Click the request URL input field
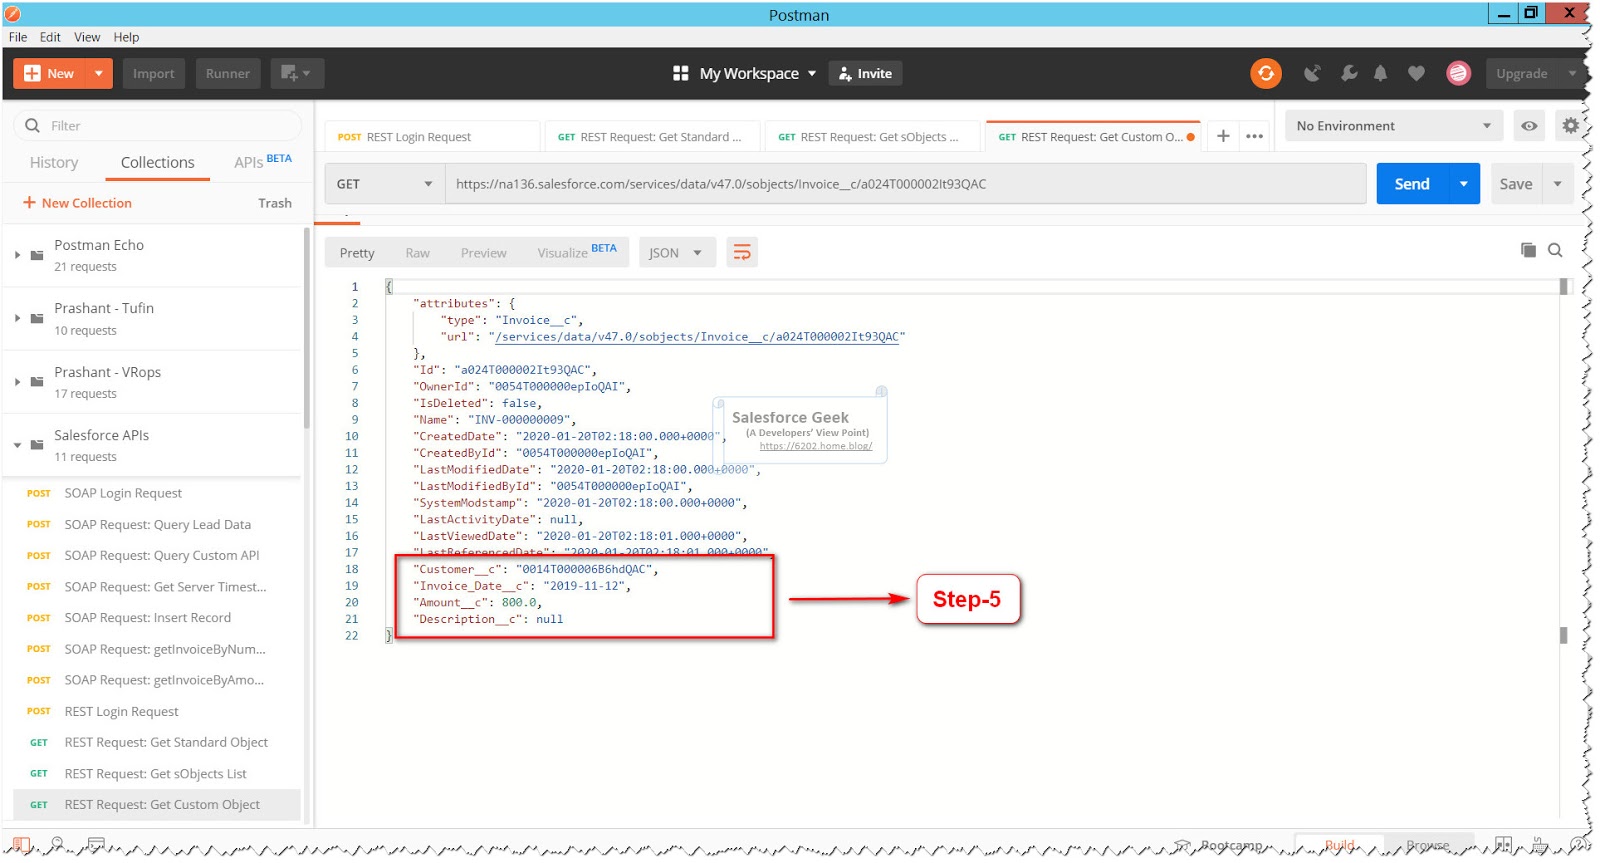The image size is (1600, 863). pyautogui.click(x=905, y=184)
